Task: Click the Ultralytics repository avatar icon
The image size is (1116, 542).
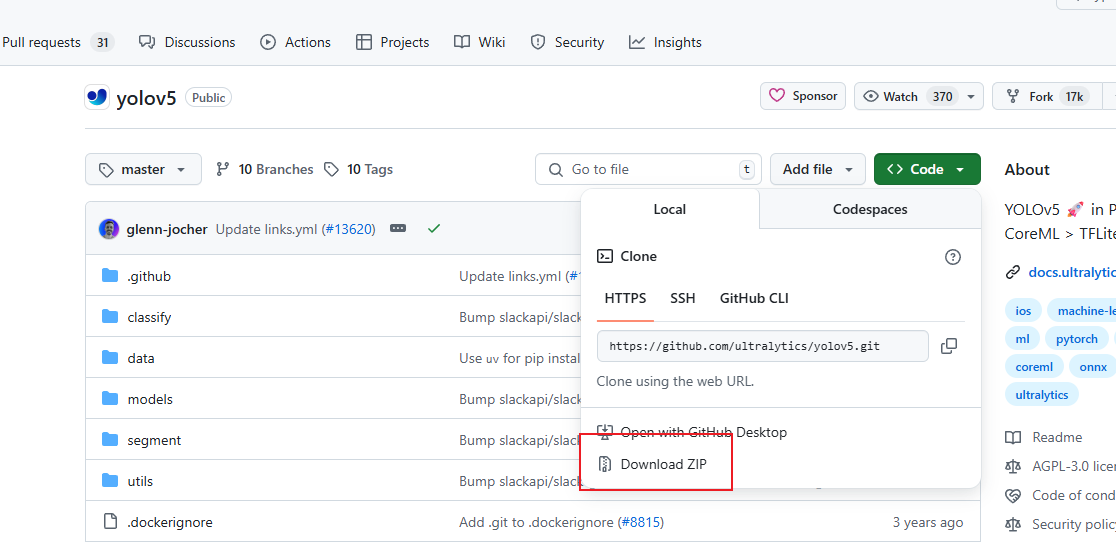Action: tap(97, 97)
